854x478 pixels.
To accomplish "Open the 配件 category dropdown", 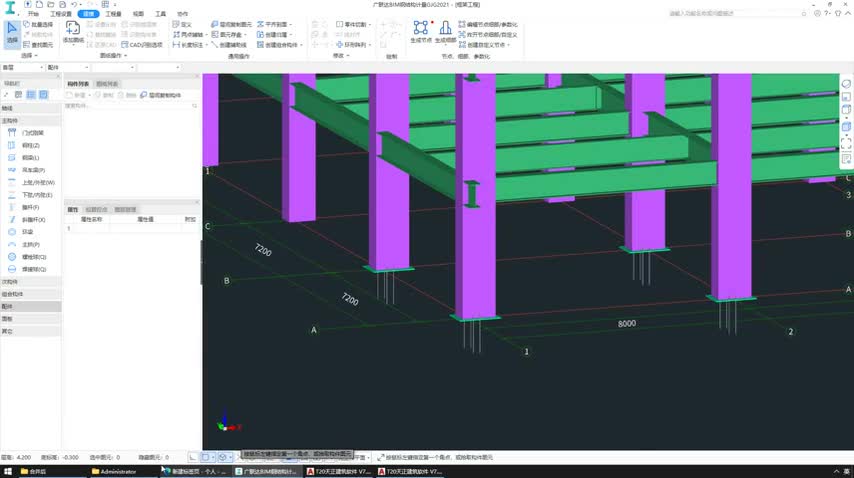I will 68,68.
